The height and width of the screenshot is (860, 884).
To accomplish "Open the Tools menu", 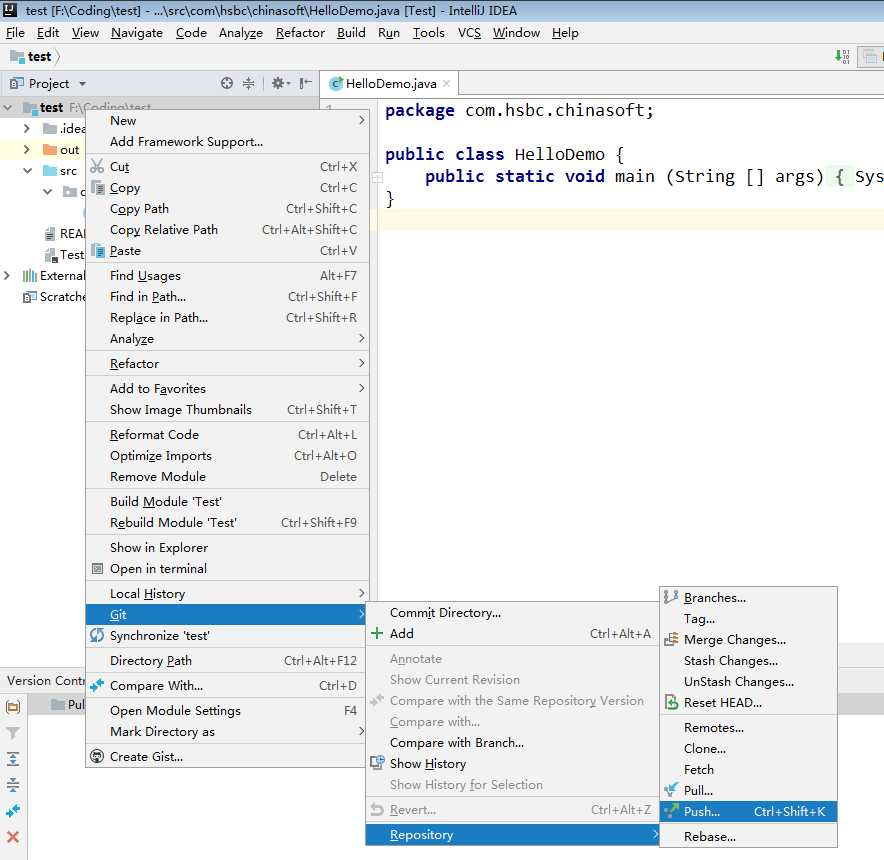I will (x=428, y=33).
